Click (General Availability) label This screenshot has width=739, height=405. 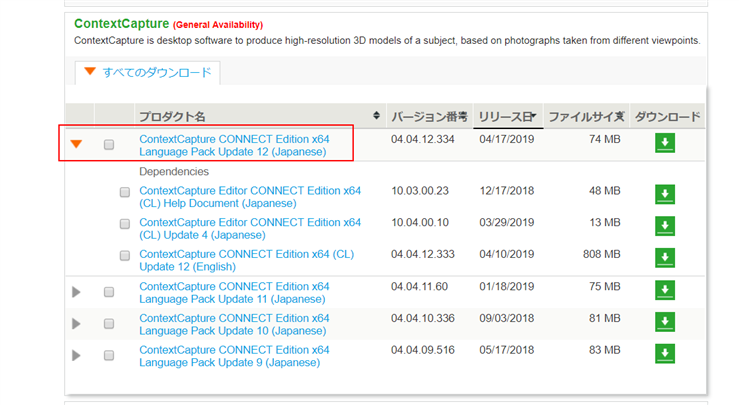[x=218, y=25]
